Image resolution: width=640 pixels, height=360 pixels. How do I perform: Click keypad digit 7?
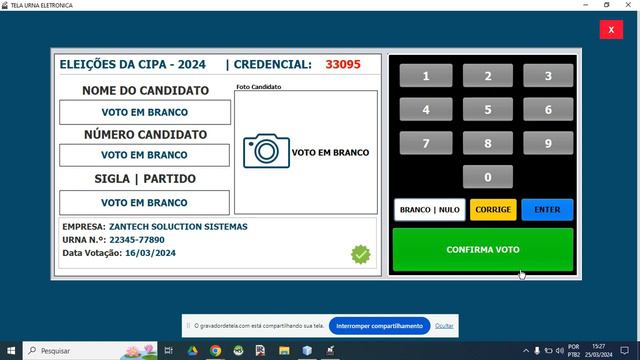pos(426,143)
